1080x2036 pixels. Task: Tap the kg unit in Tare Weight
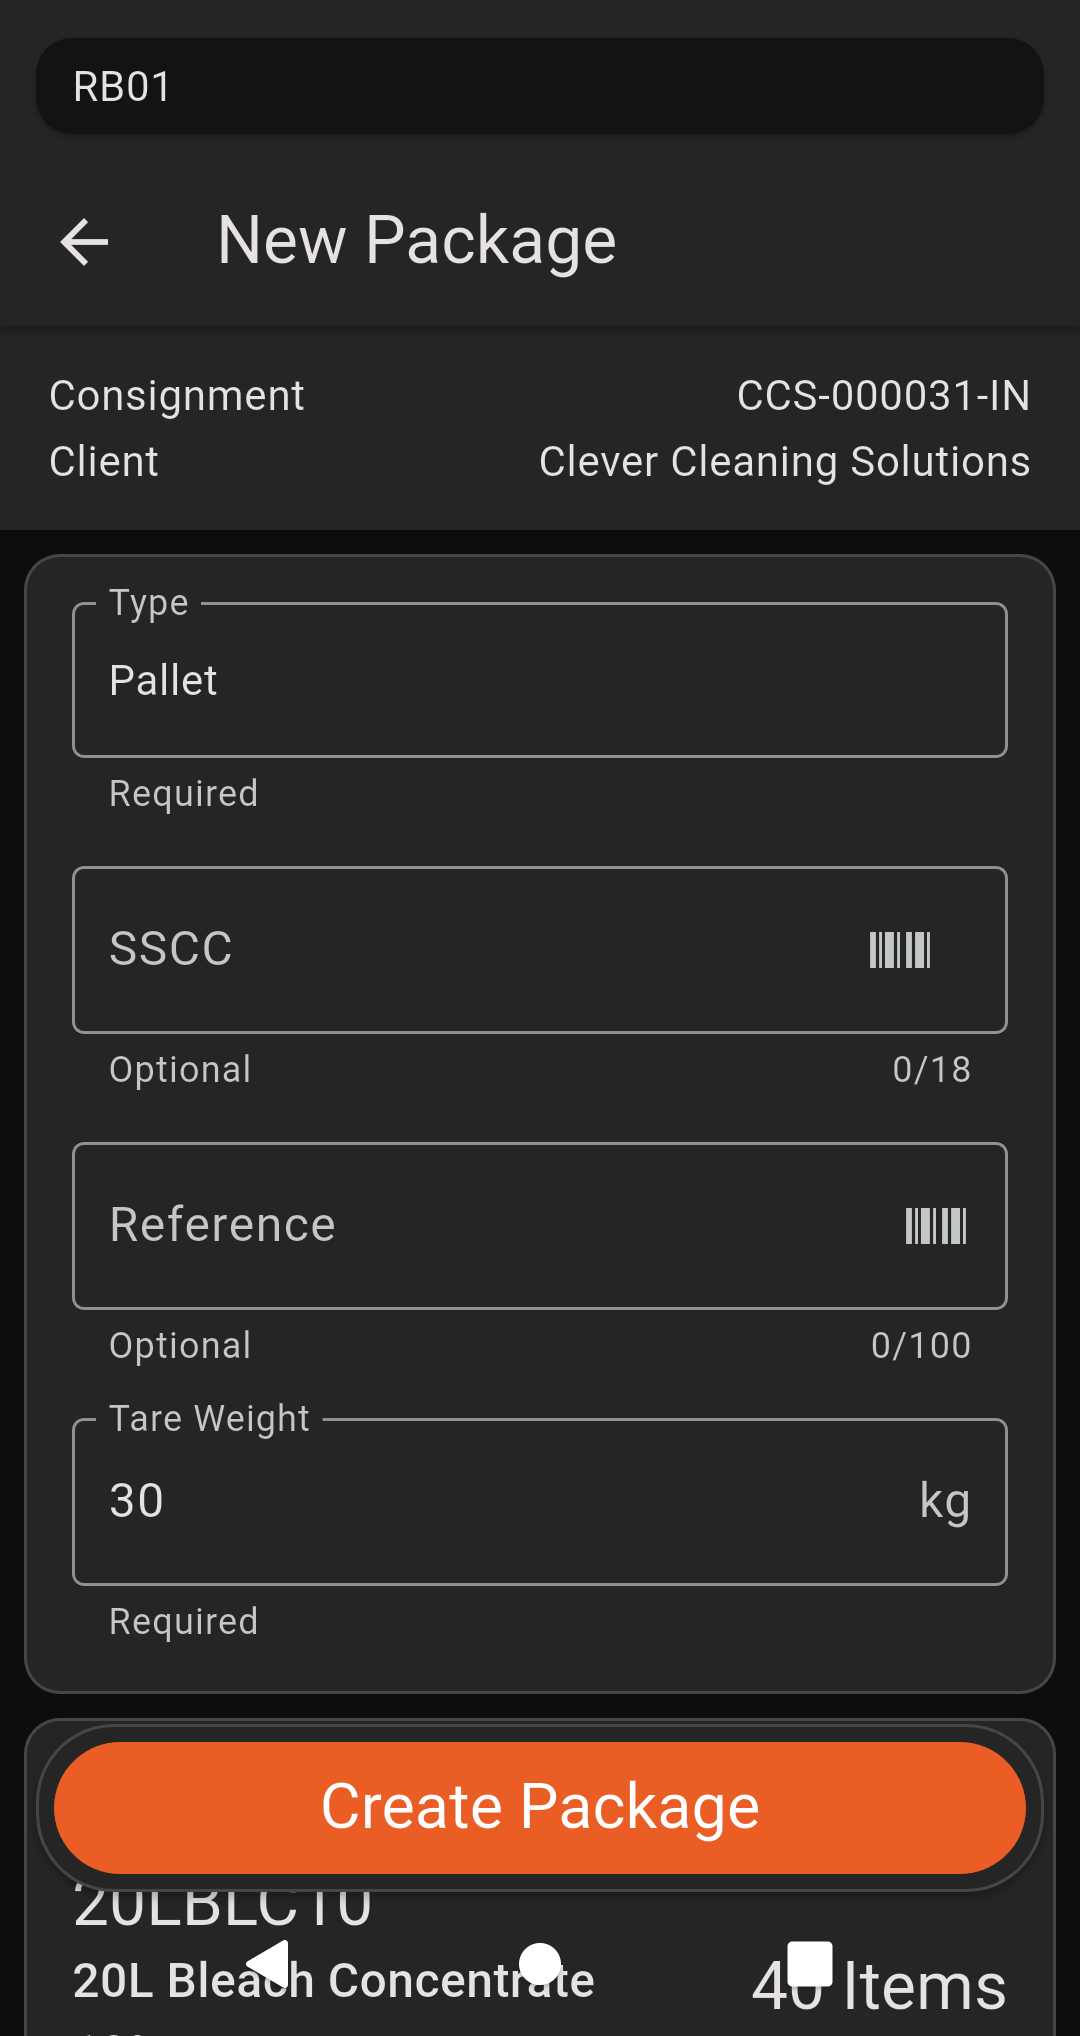tap(944, 1502)
